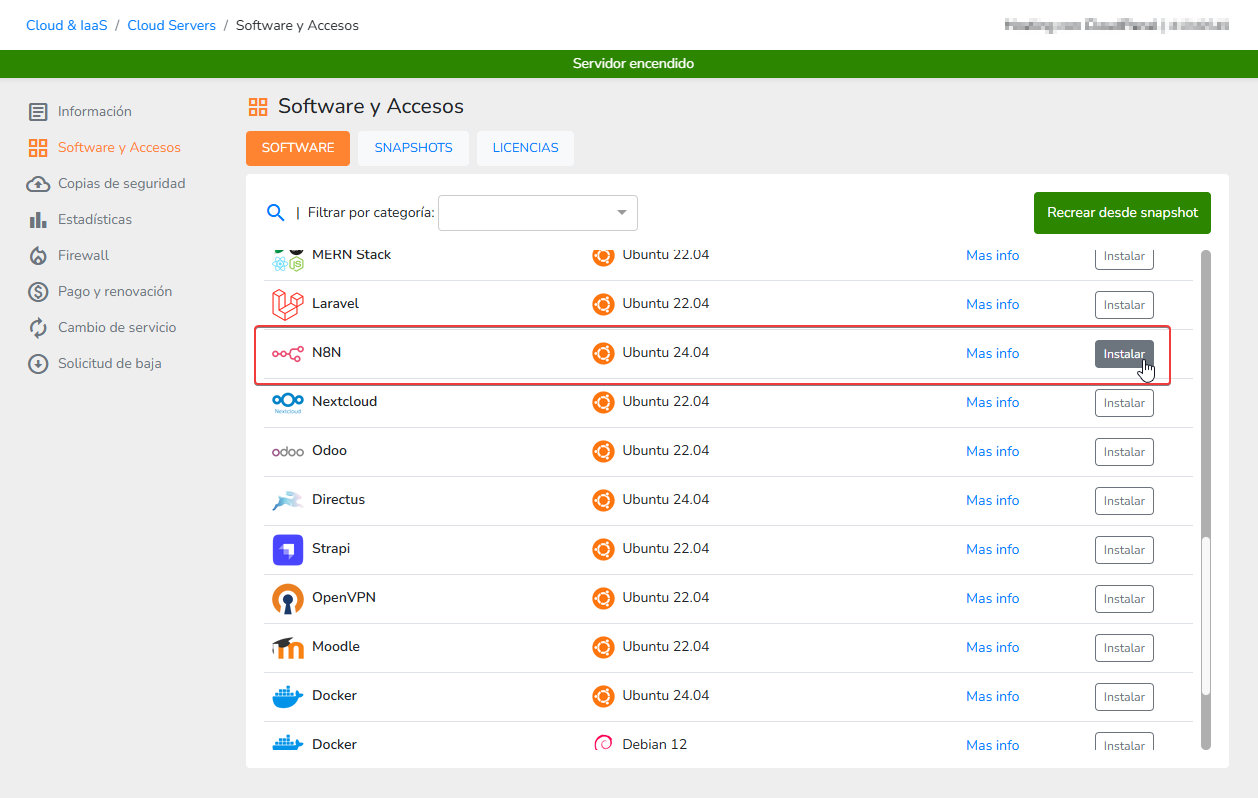Viewport: 1258px width, 798px height.
Task: Open Mas info link for MERN Stack
Action: pyautogui.click(x=993, y=256)
